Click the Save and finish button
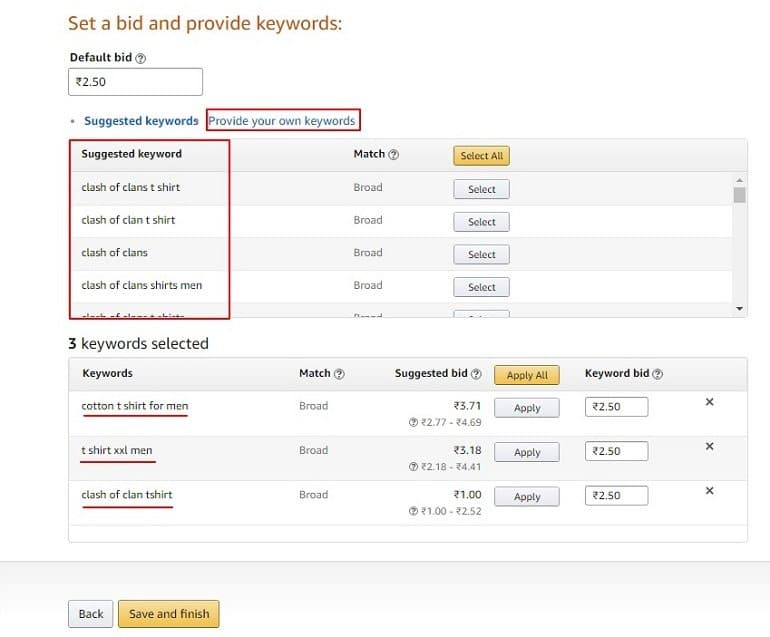770x637 pixels. coord(169,614)
